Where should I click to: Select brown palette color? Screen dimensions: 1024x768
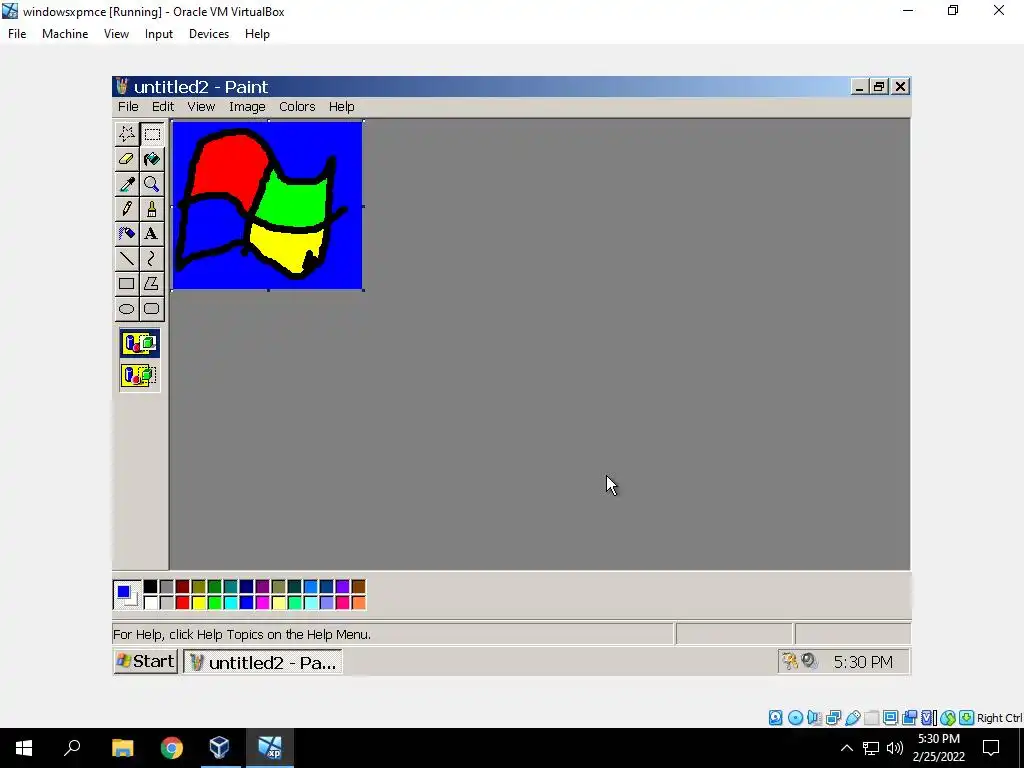[359, 586]
